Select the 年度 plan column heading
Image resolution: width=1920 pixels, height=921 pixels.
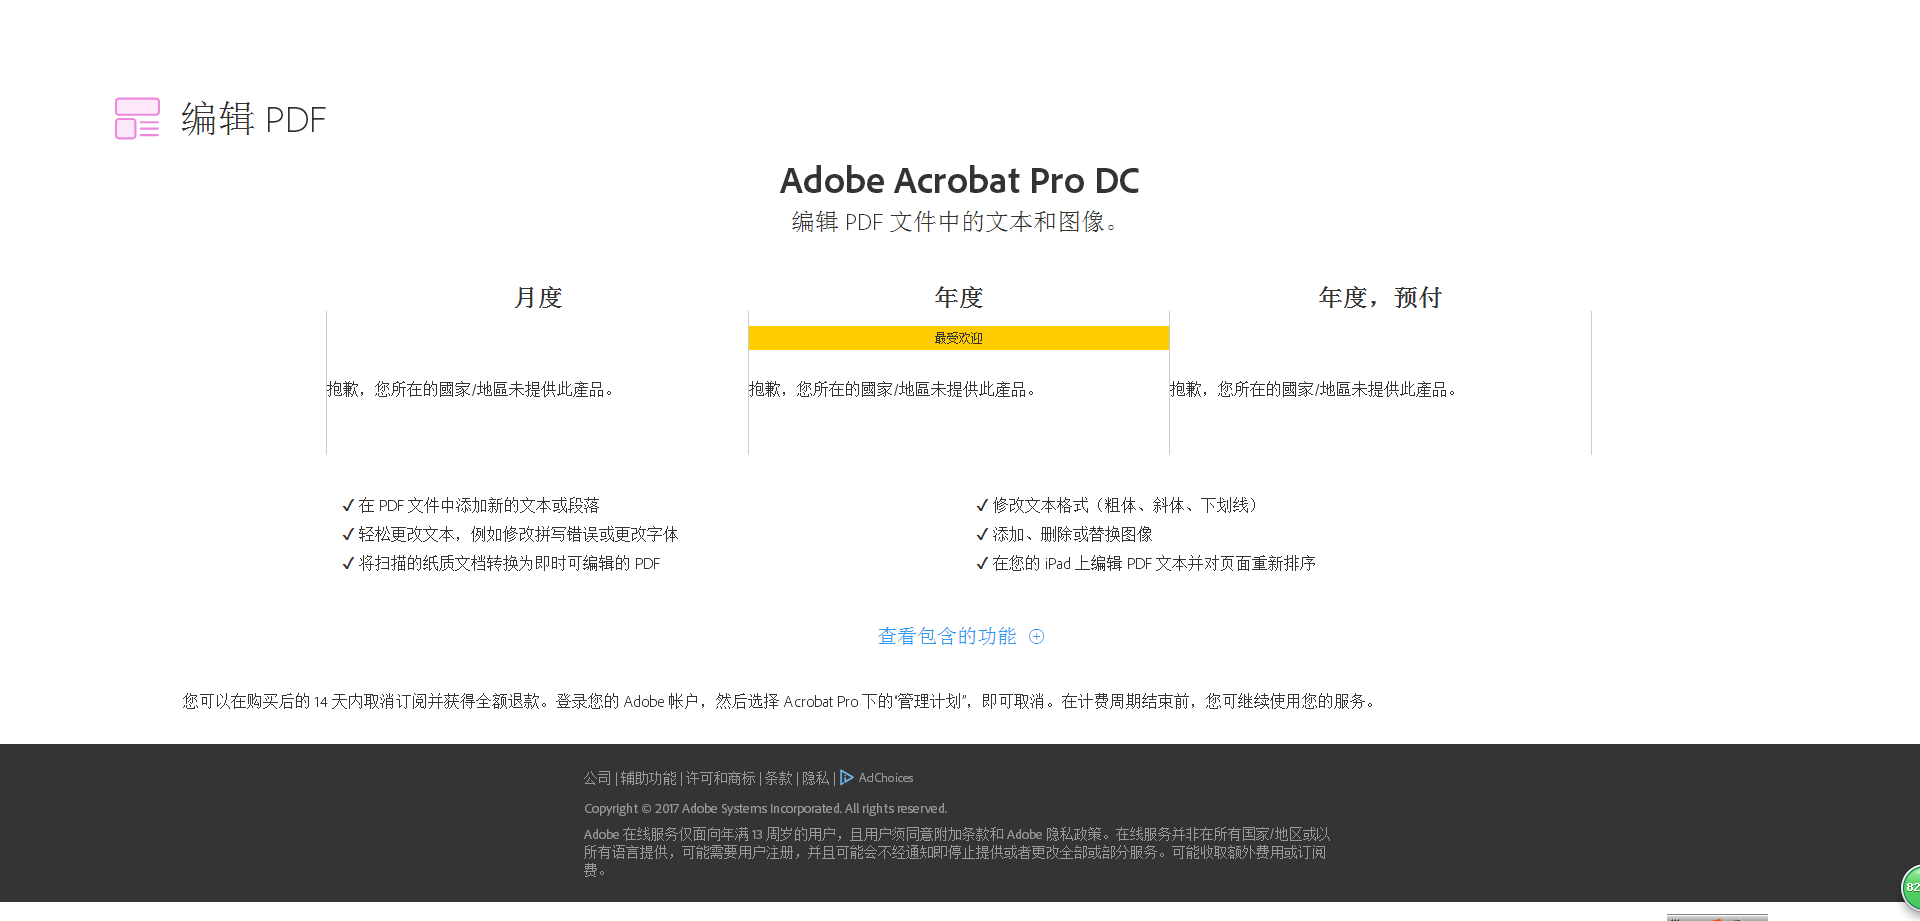pyautogui.click(x=959, y=298)
